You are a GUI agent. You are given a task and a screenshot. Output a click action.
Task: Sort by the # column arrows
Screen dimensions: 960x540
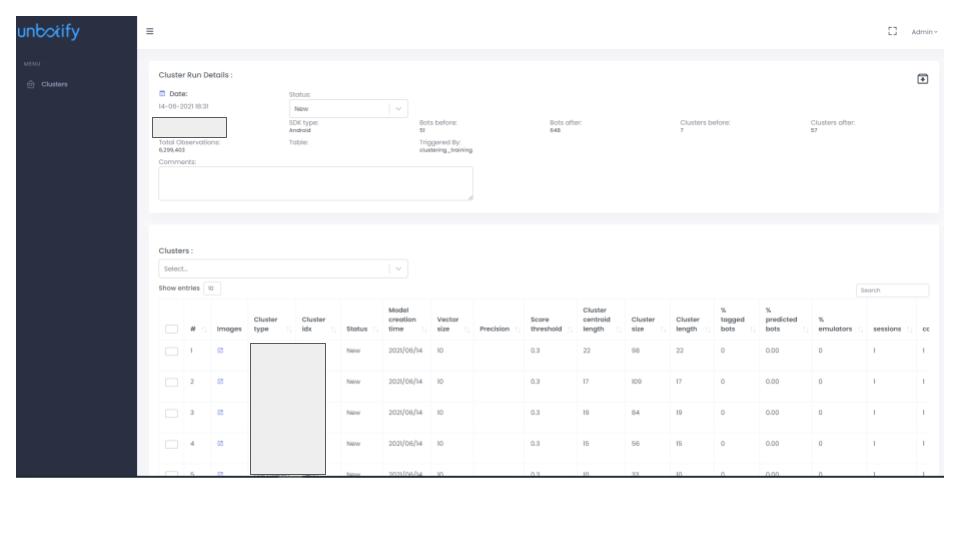[x=204, y=330]
